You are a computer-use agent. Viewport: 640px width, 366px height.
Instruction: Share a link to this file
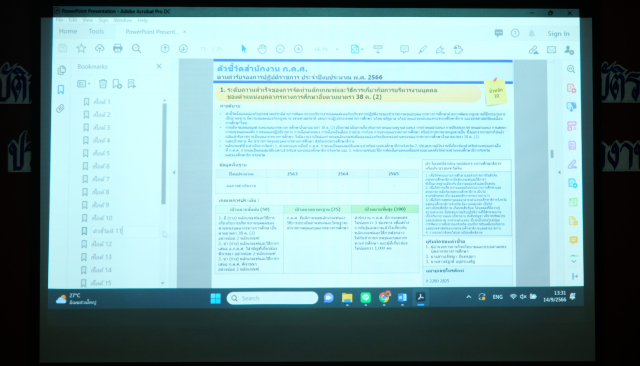click(x=533, y=50)
